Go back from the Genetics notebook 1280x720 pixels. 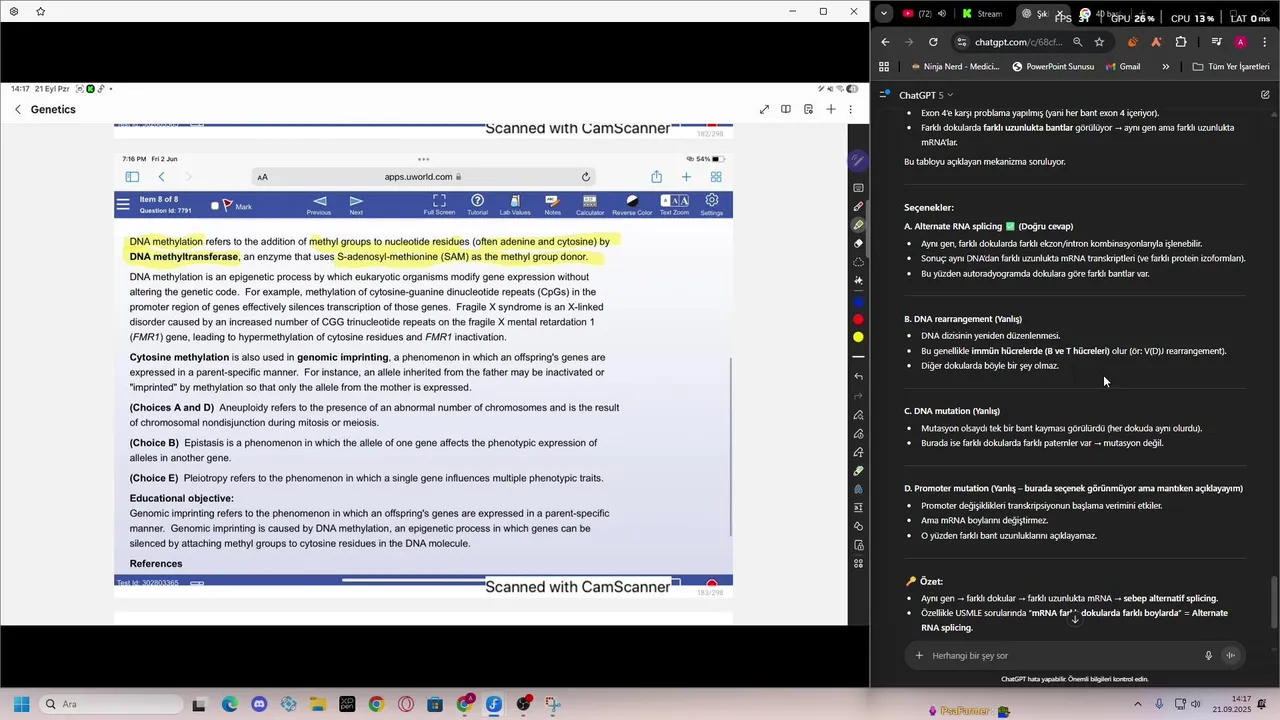(x=17, y=109)
